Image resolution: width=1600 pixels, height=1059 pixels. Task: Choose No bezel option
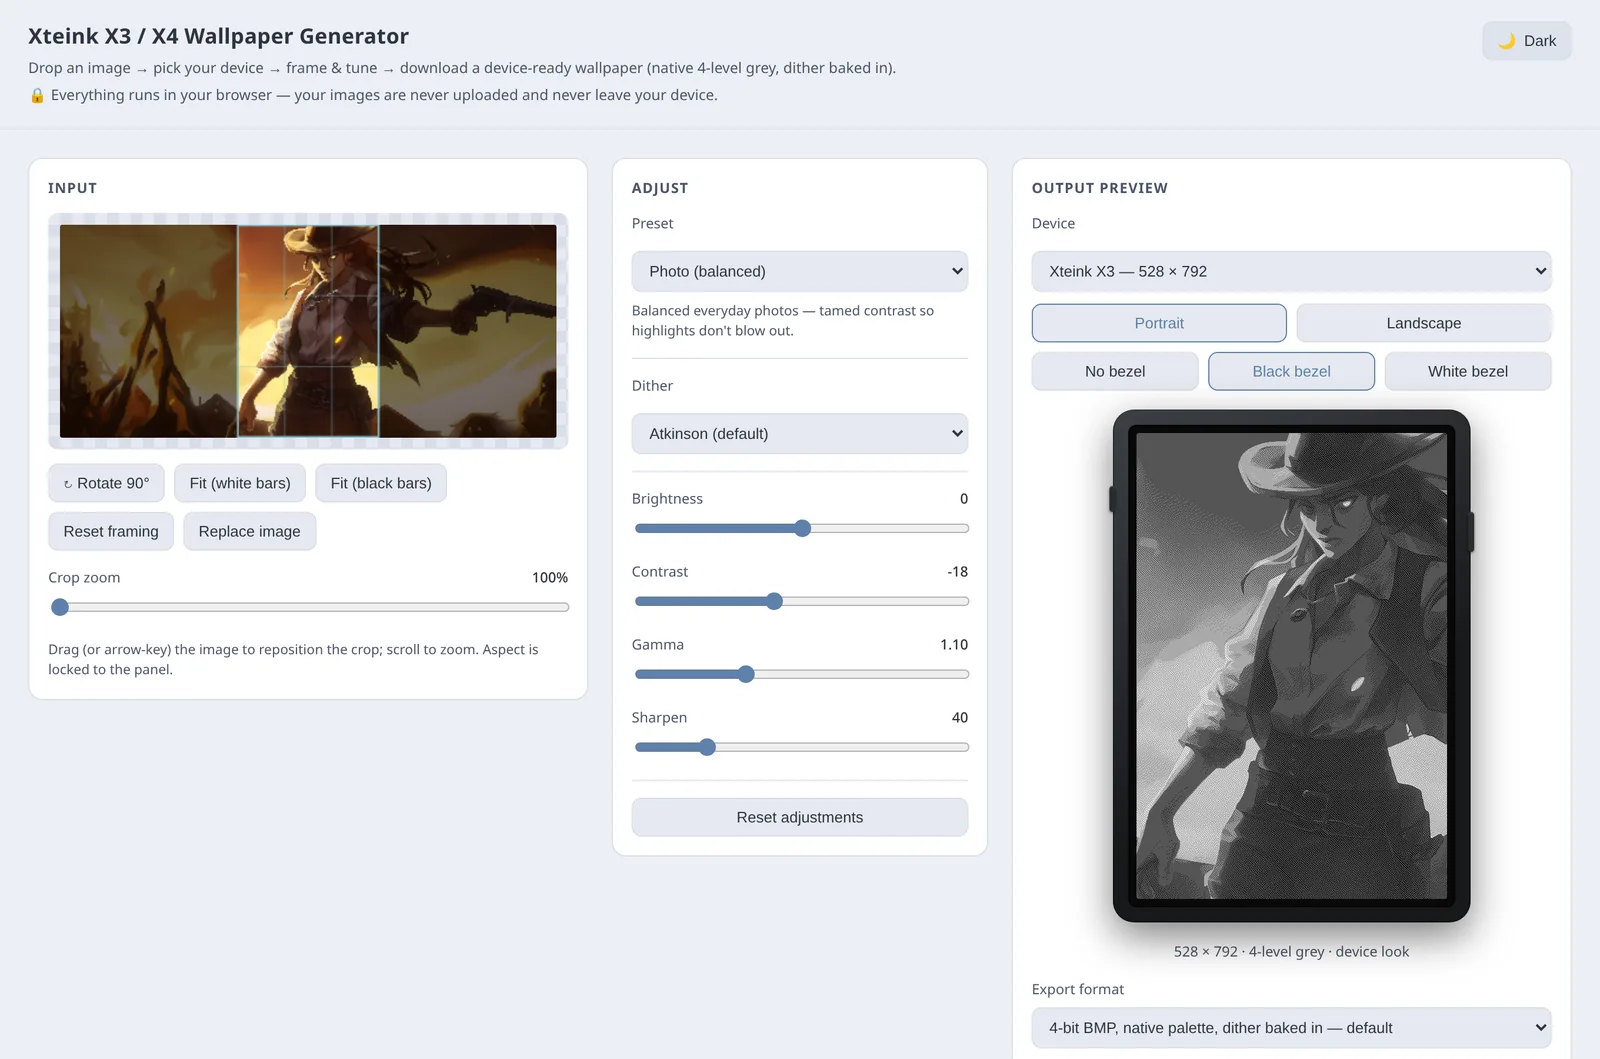[1115, 371]
